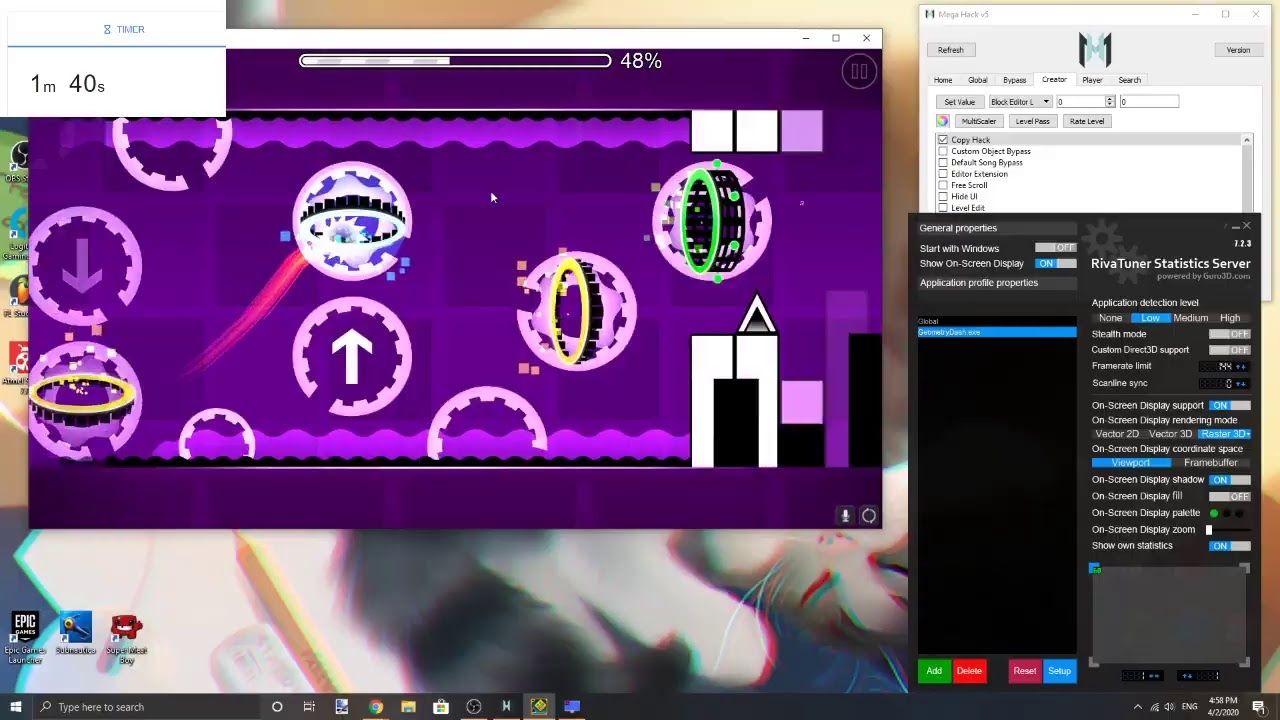Open Epic Games Launcher desktop shortcut
This screenshot has height=720, width=1280.
25,637
